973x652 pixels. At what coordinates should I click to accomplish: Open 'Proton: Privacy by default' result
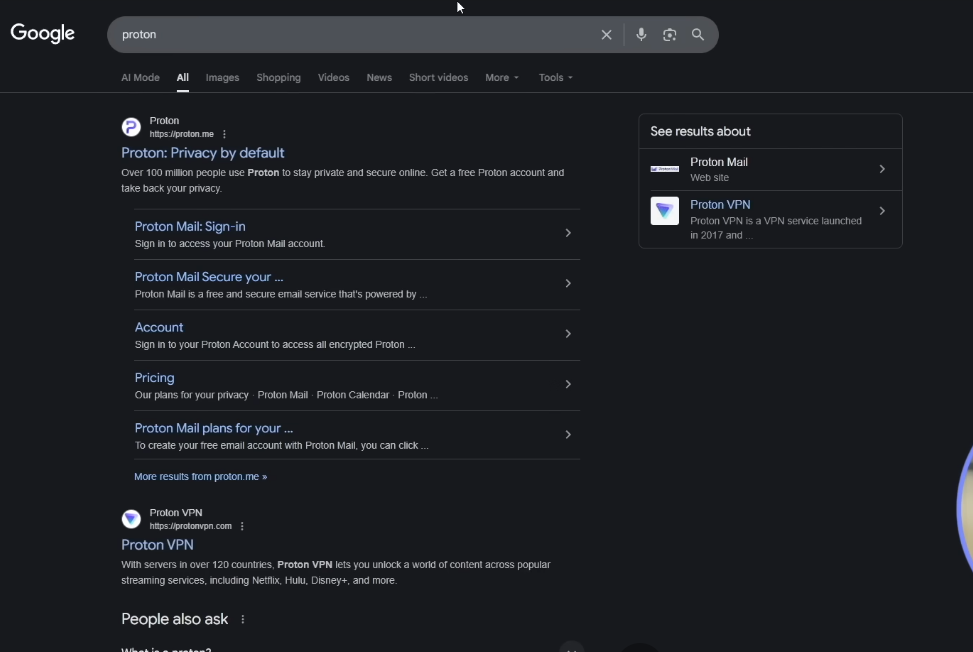pyautogui.click(x=203, y=153)
